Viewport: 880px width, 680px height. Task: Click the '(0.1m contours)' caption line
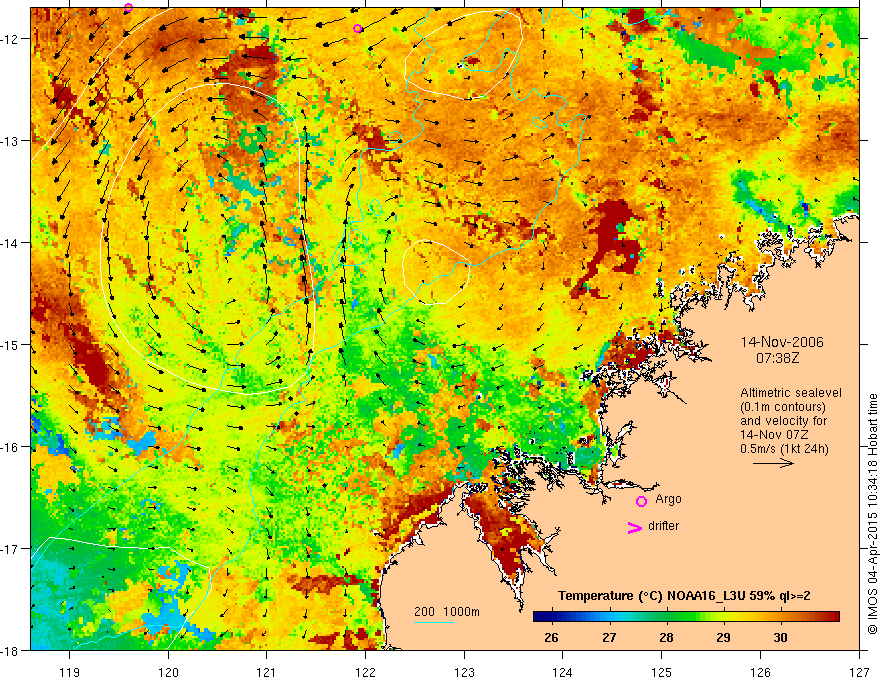[783, 407]
